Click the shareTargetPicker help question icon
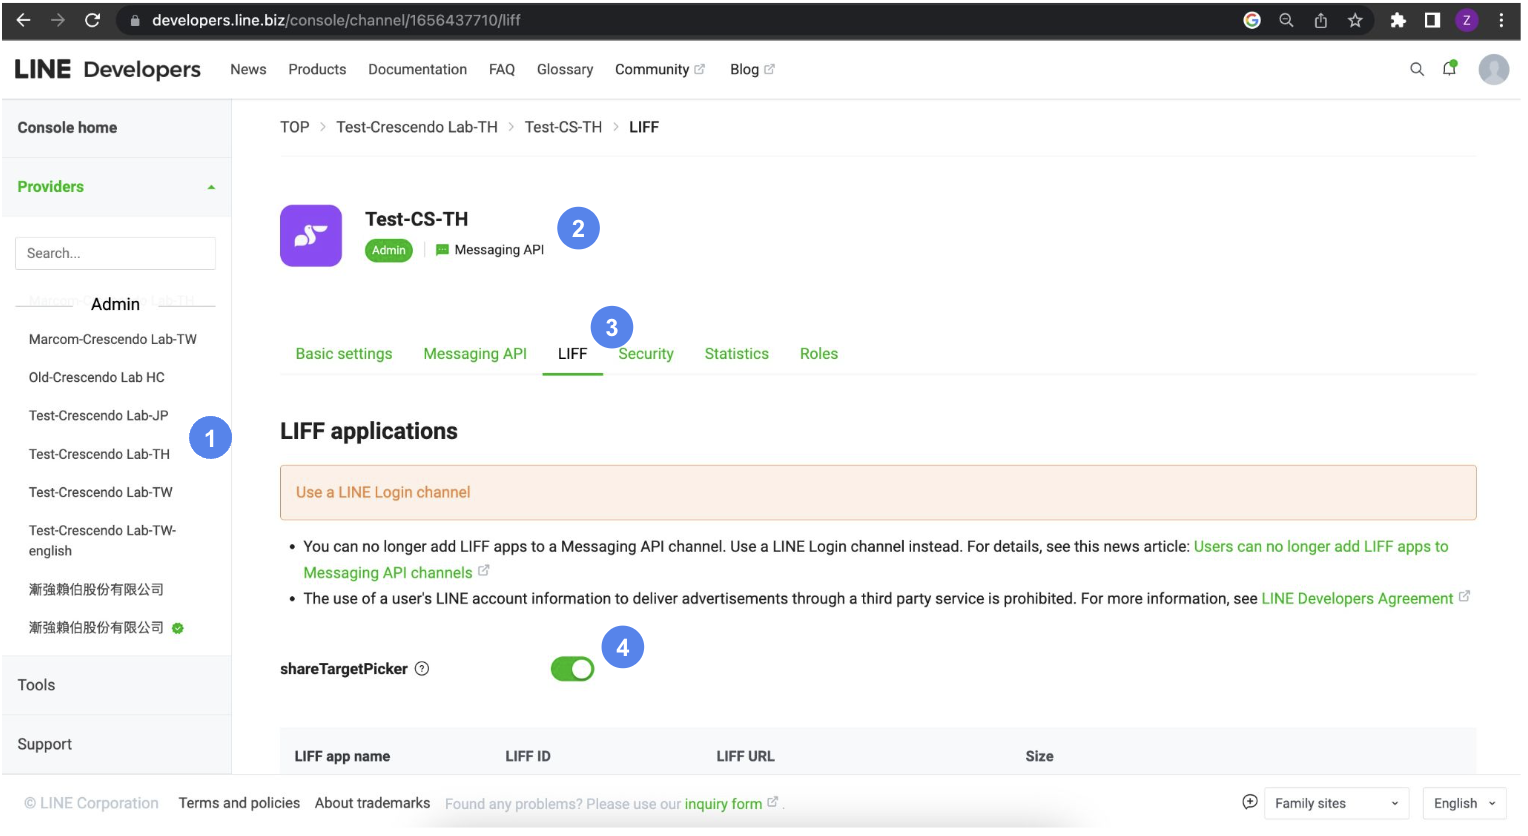Image resolution: width=1528 pixels, height=836 pixels. [422, 669]
